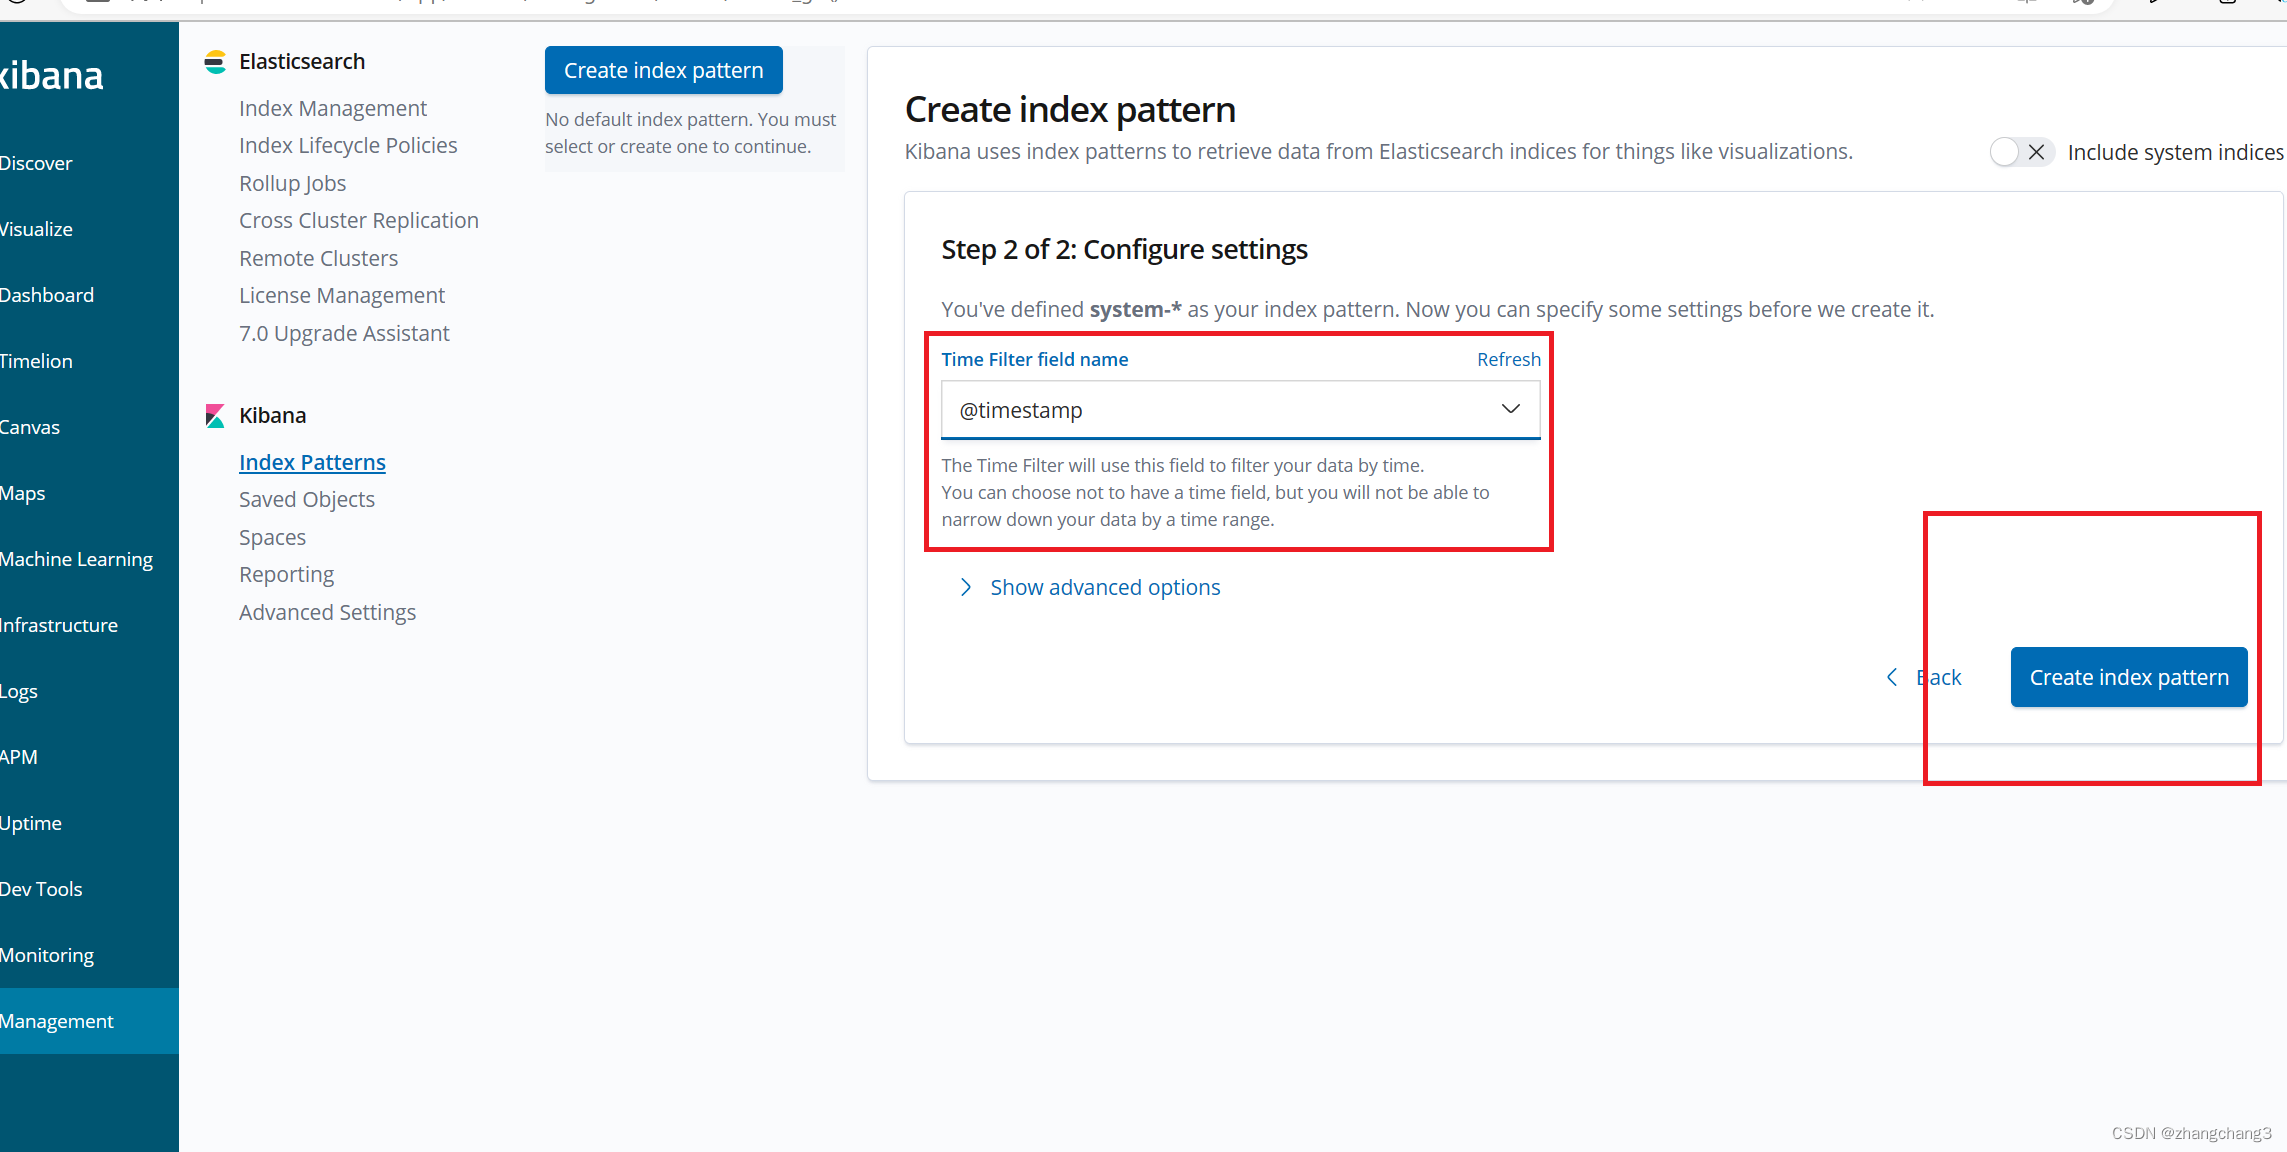Click the 'Step 2 of 2: Configure settings' heading
This screenshot has height=1152, width=2287.
(x=1125, y=250)
